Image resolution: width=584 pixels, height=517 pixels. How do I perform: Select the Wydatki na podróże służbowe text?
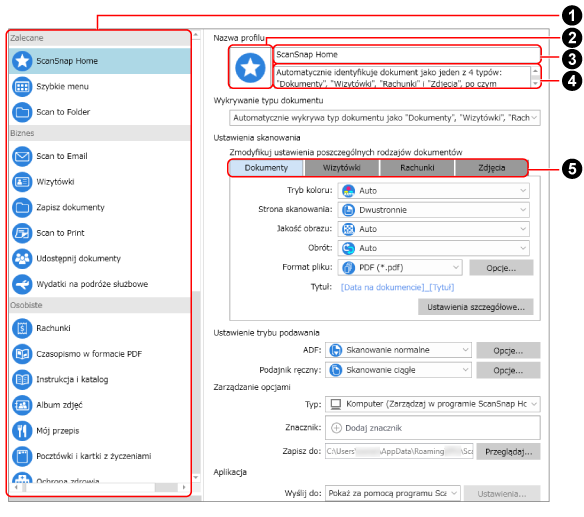(92, 284)
